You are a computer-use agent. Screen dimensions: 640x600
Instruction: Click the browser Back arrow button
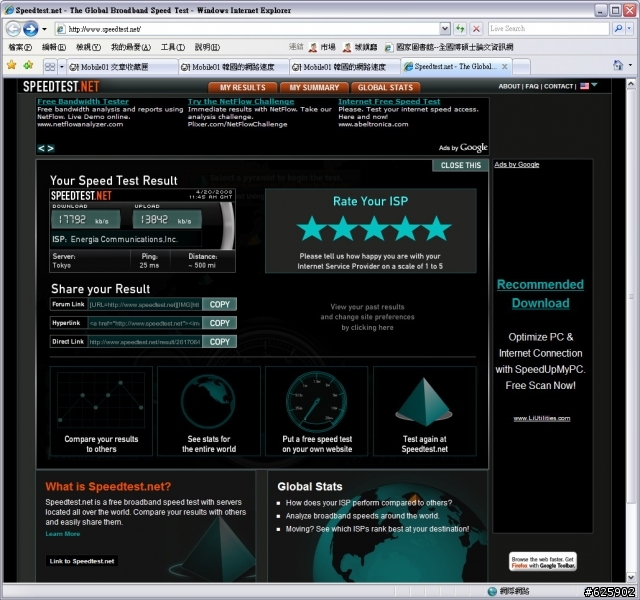click(13, 29)
